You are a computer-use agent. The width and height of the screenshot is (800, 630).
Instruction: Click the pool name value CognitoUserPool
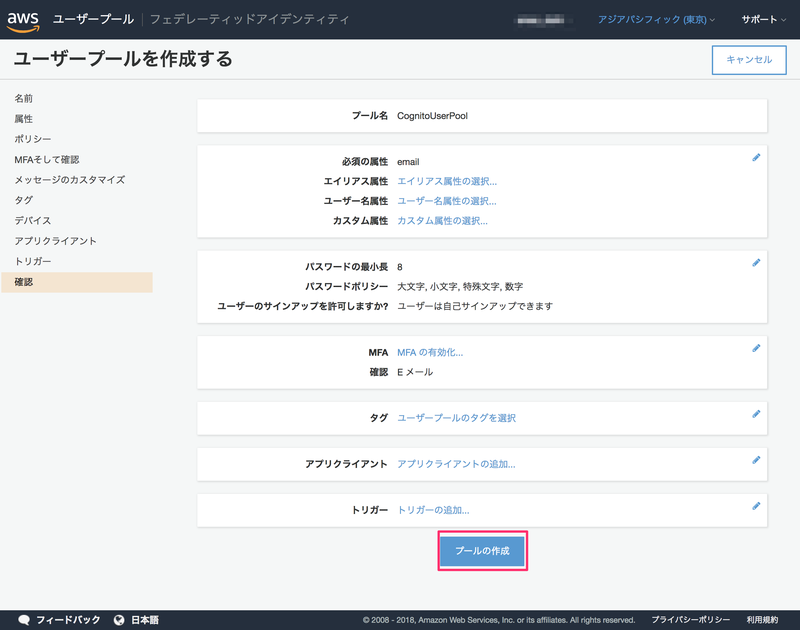(432, 116)
